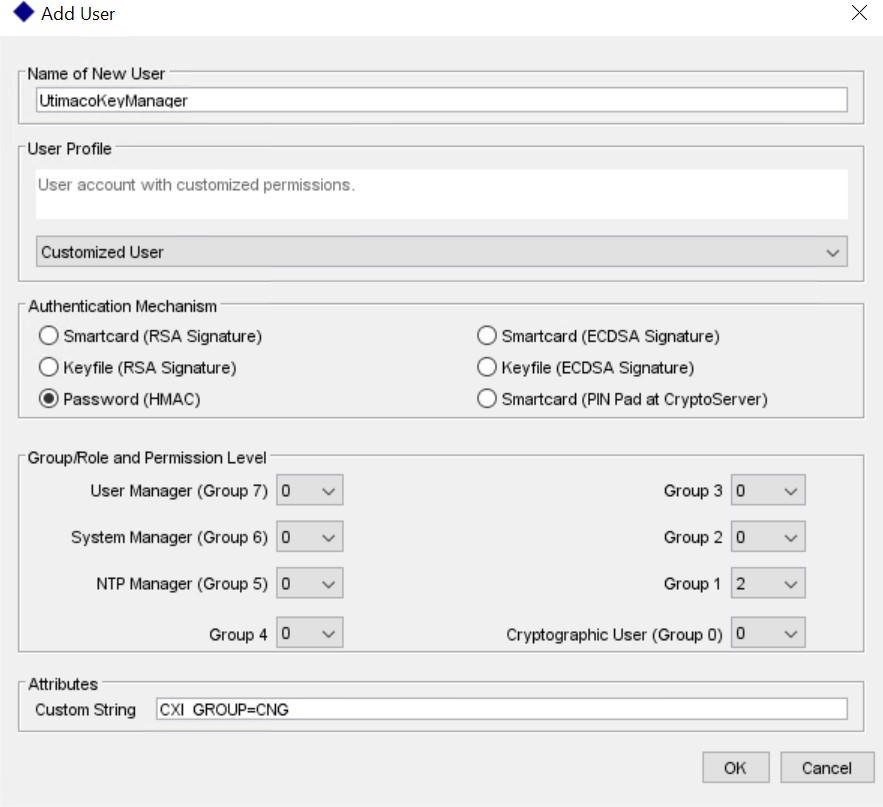Screen dimensions: 883x807
Task: Open Group 3 permission level dropdown
Action: point(768,490)
